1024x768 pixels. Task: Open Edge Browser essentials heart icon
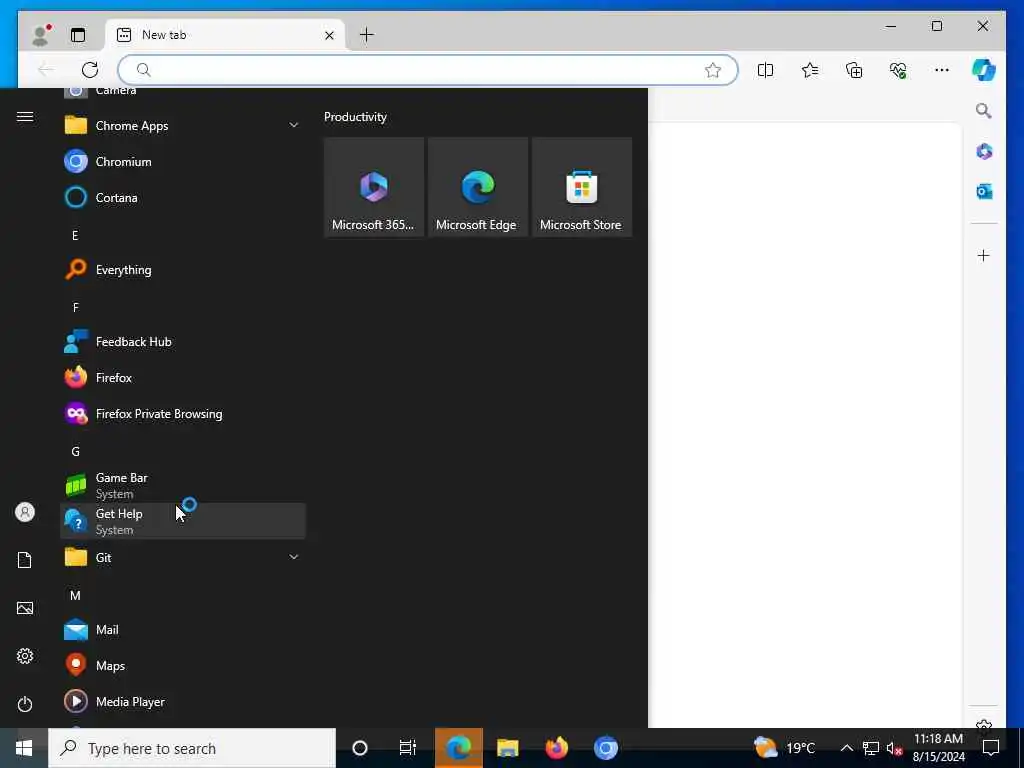(898, 70)
